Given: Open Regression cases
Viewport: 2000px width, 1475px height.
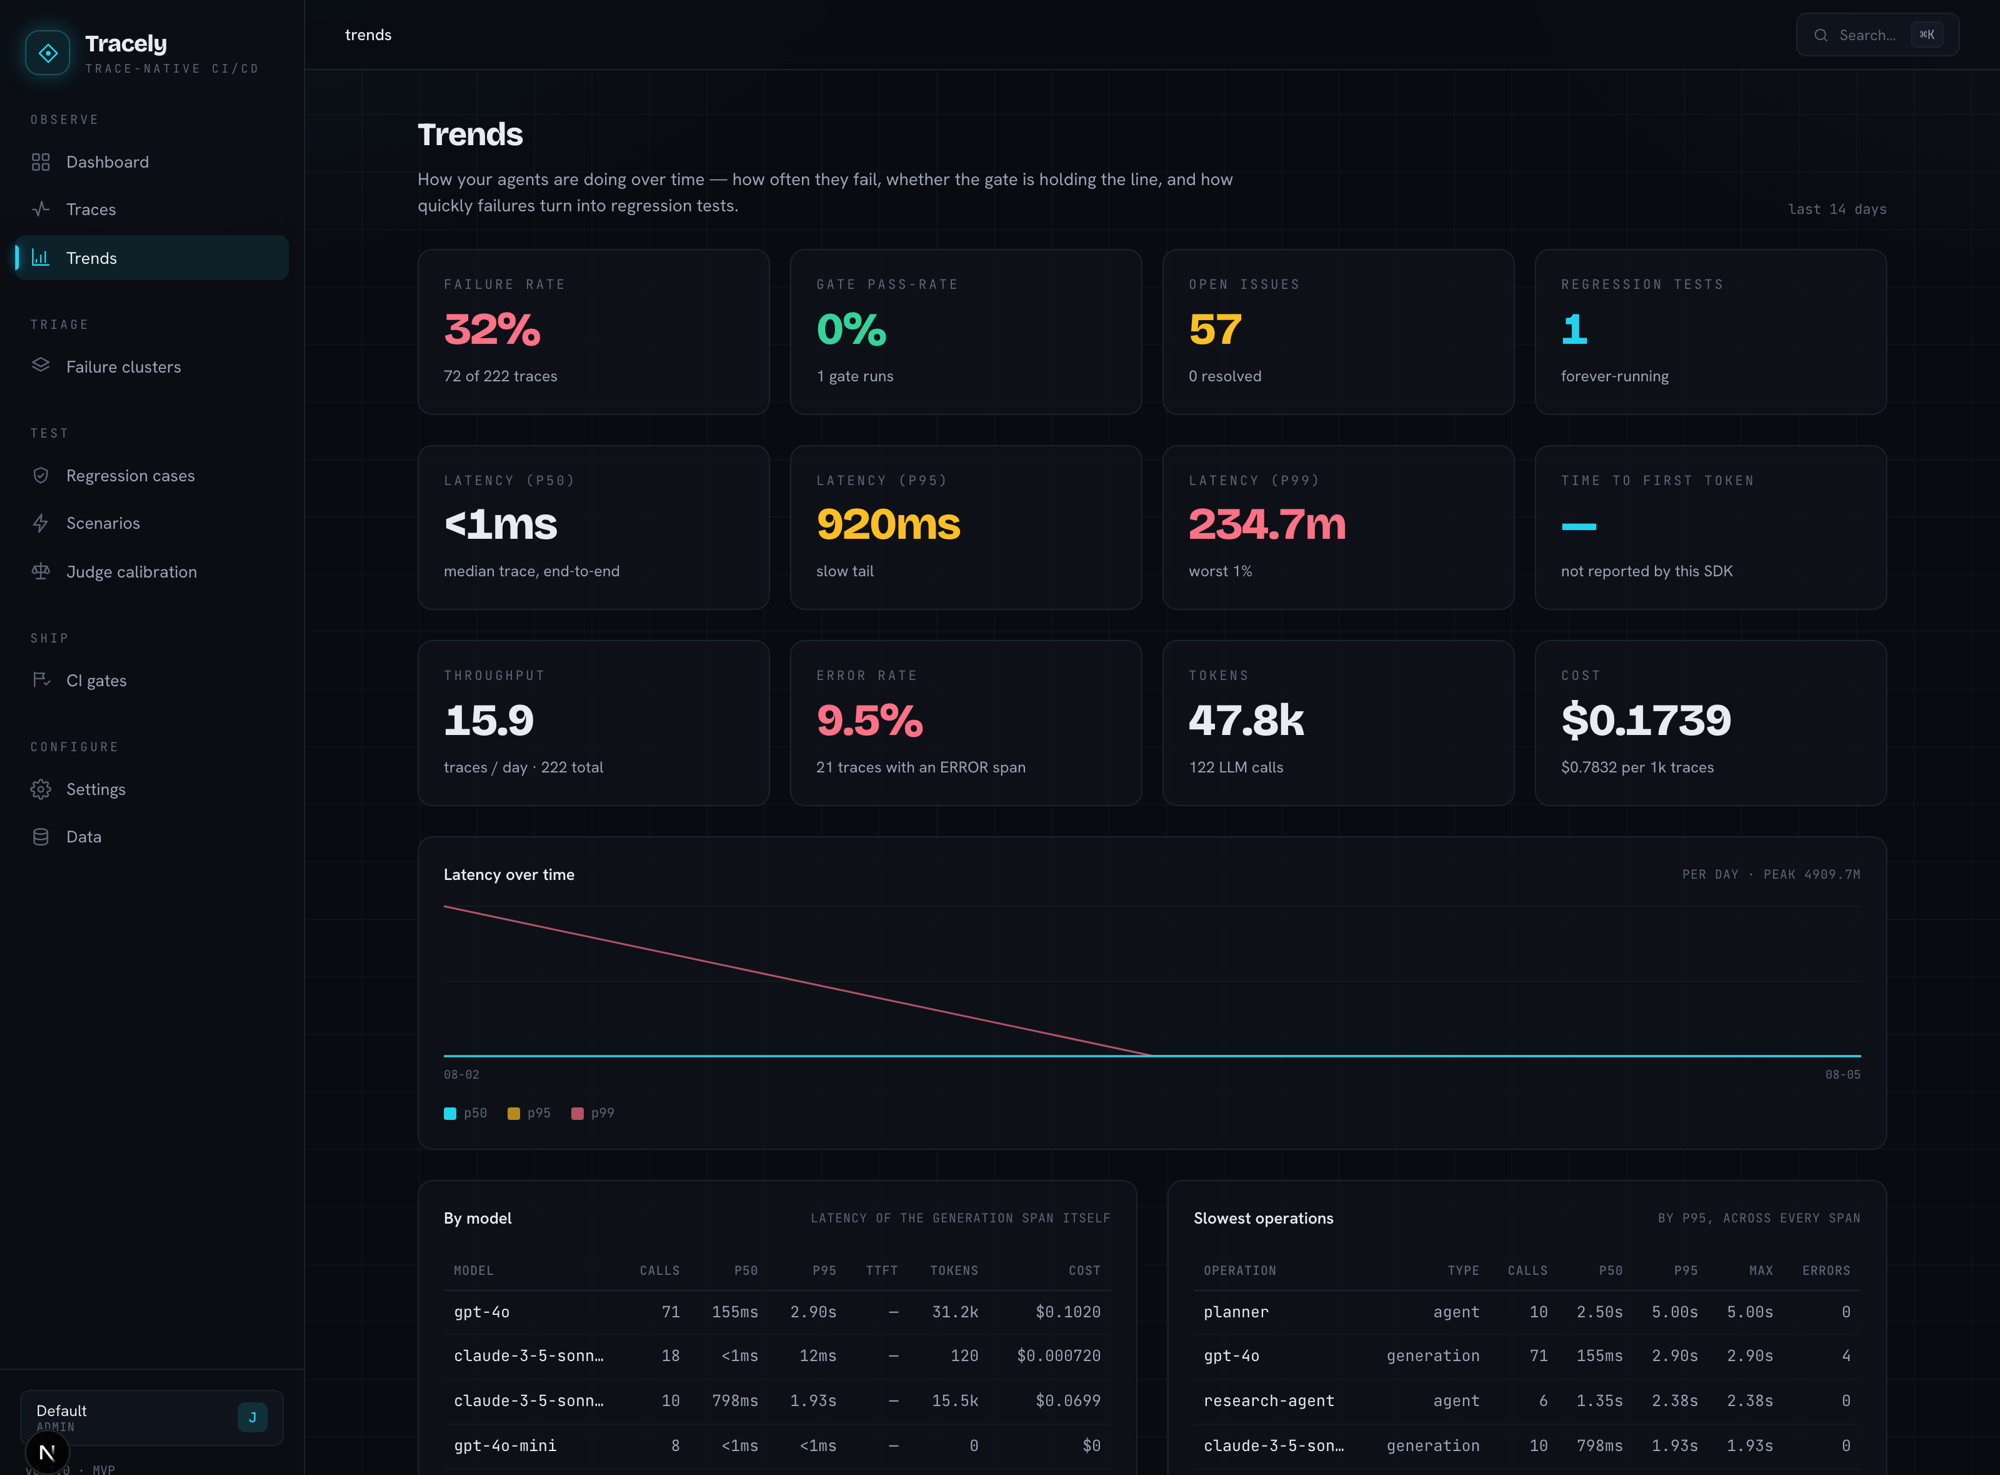Looking at the screenshot, I should pyautogui.click(x=152, y=475).
